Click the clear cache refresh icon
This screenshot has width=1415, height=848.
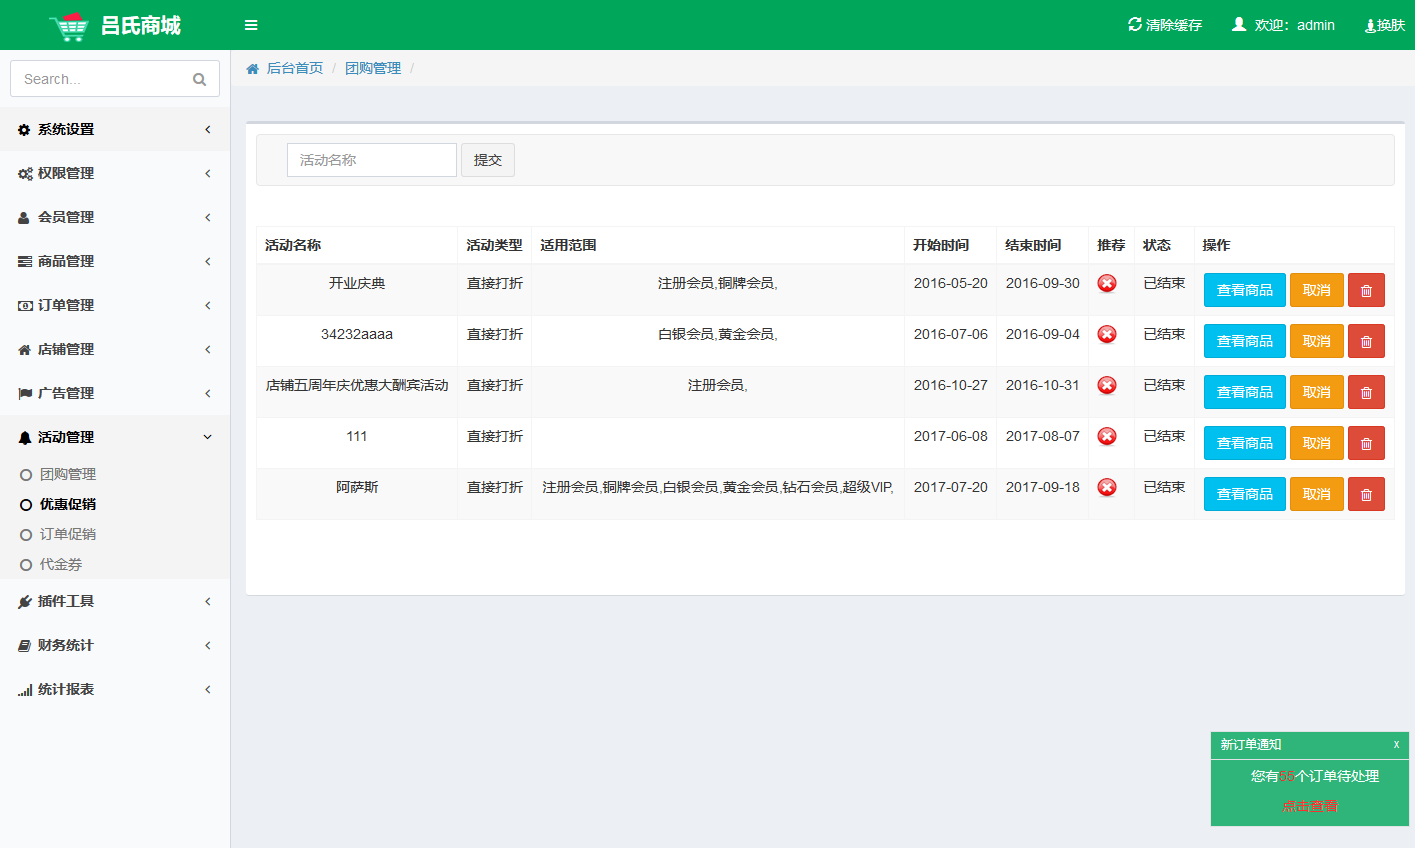pyautogui.click(x=1134, y=24)
